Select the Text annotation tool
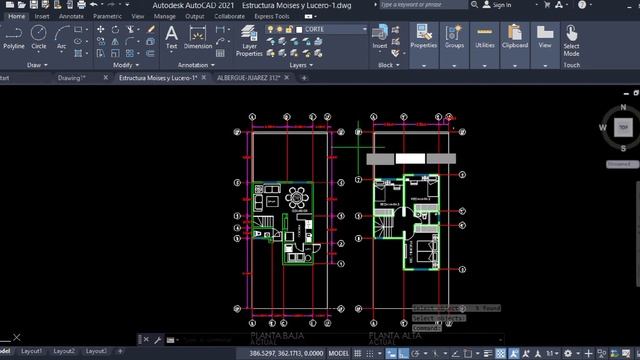640x360 pixels. (171, 37)
